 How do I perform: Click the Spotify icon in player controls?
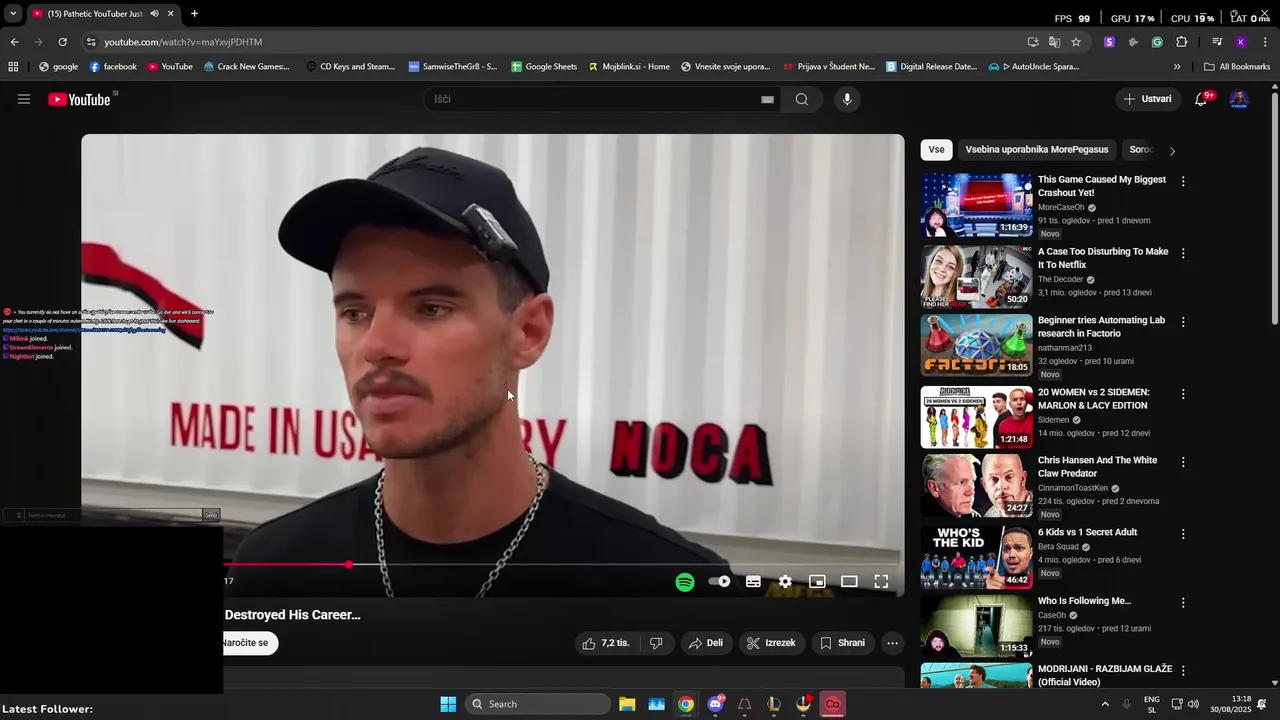(685, 582)
